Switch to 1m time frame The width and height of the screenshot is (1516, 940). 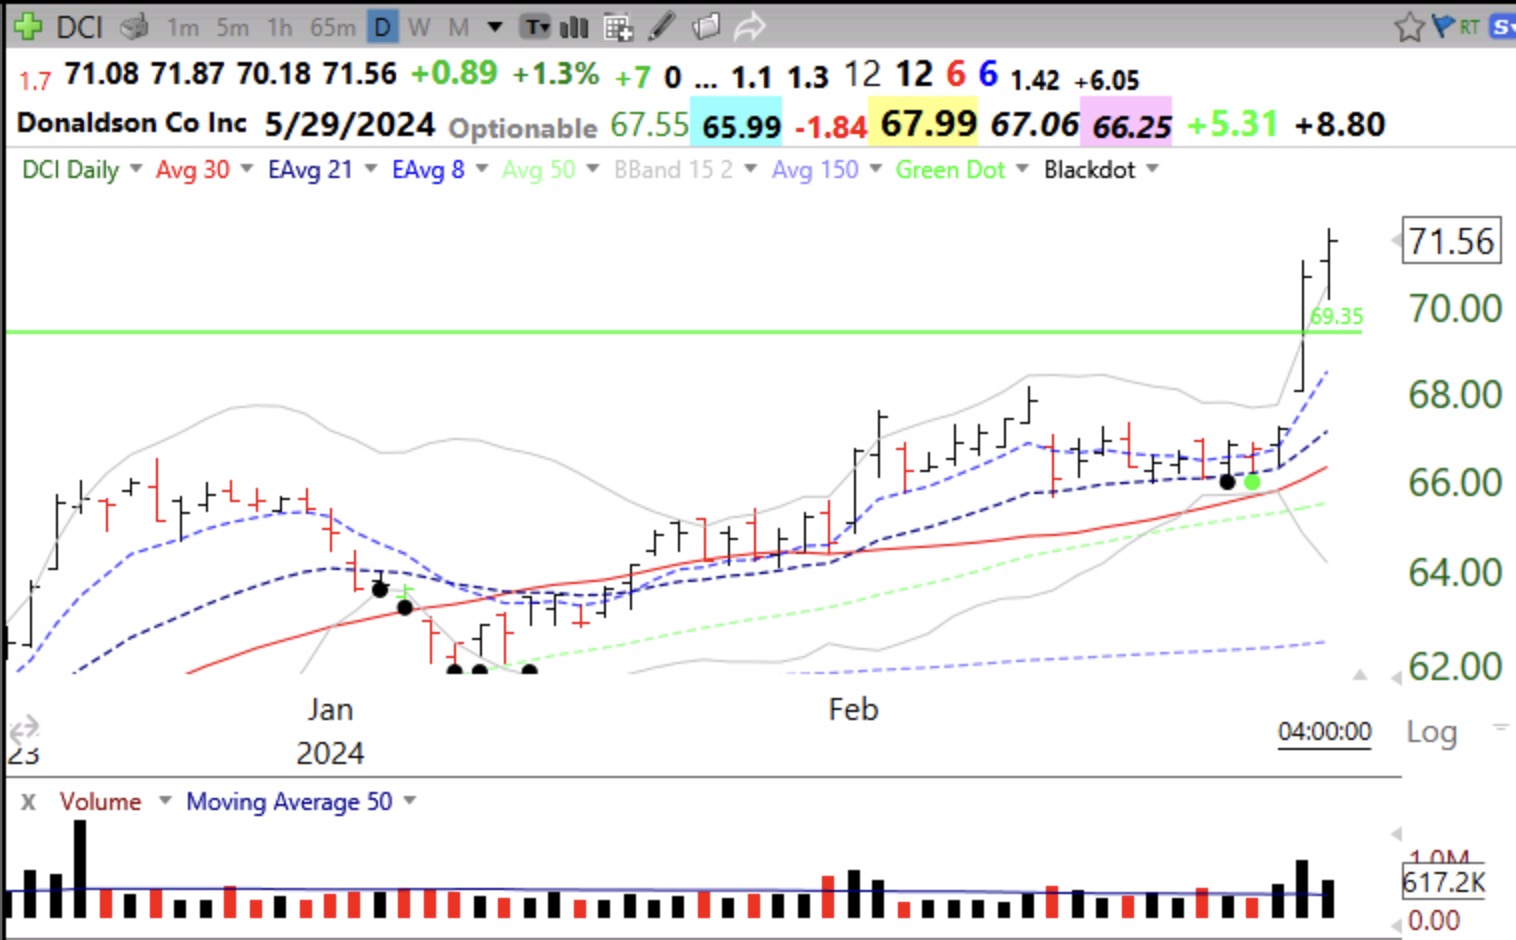[x=182, y=28]
